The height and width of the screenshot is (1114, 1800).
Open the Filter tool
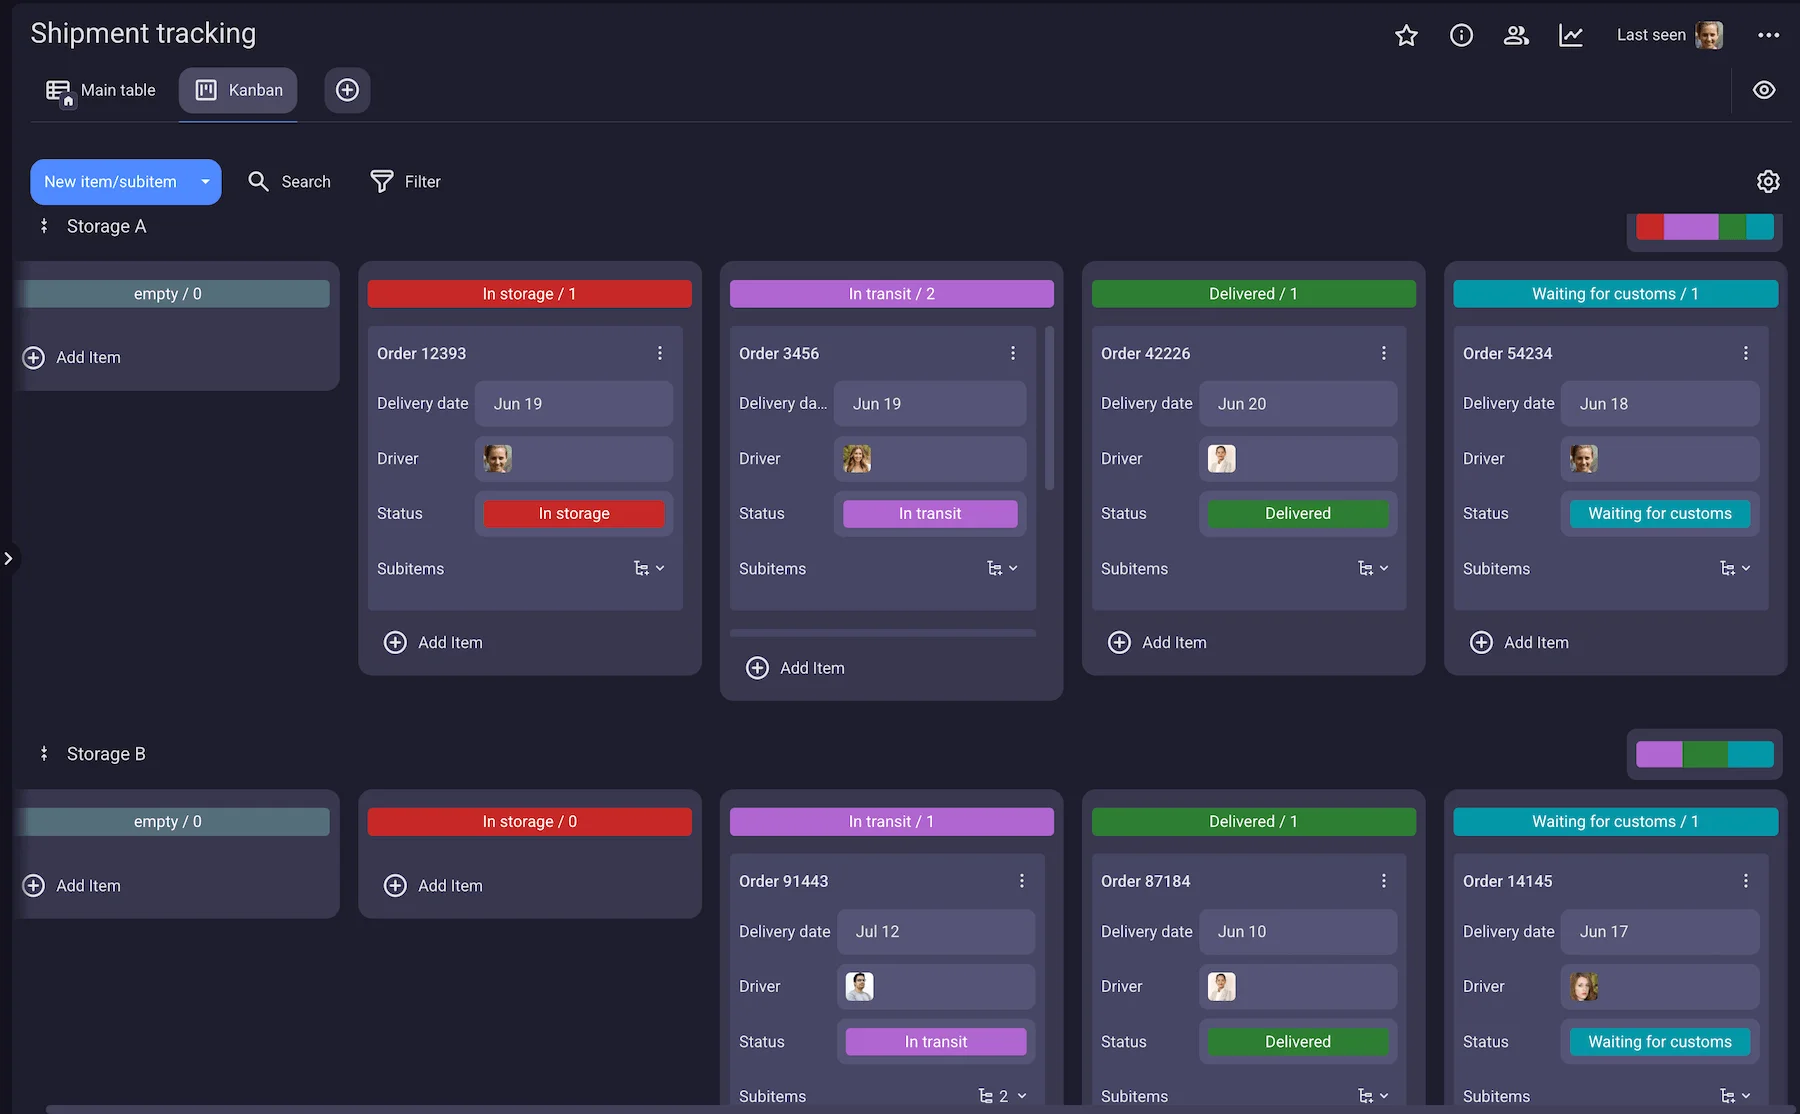click(x=405, y=182)
